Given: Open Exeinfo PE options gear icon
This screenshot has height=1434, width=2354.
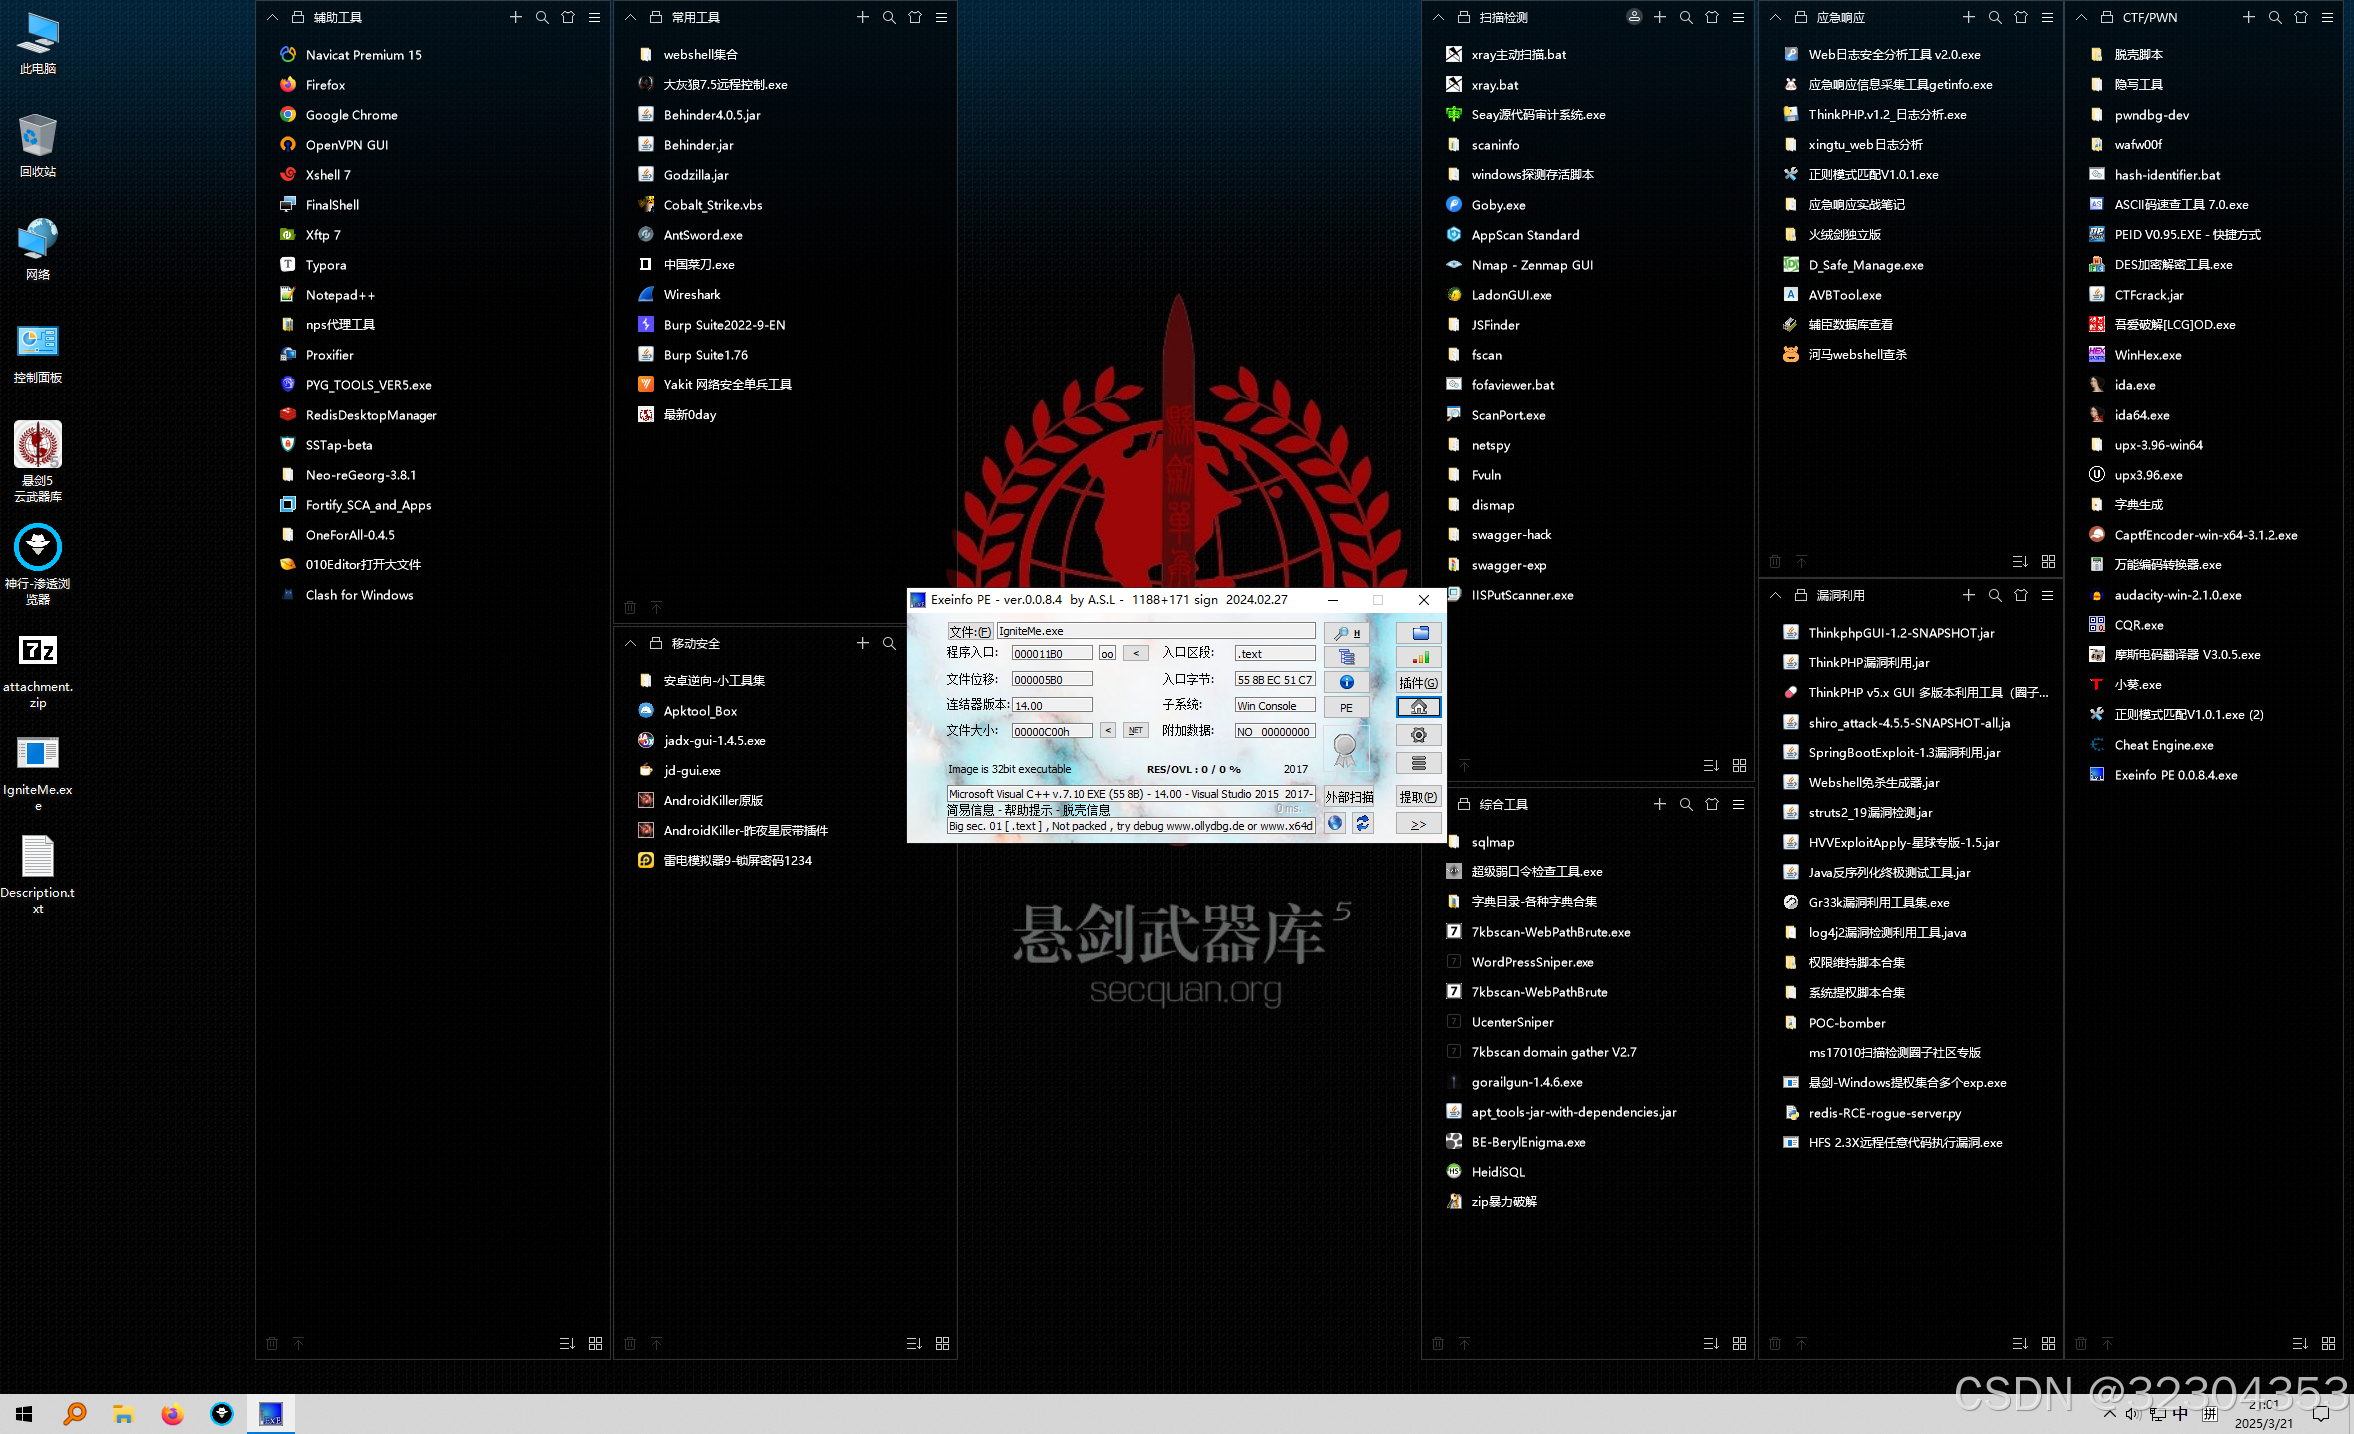Looking at the screenshot, I should point(1418,735).
